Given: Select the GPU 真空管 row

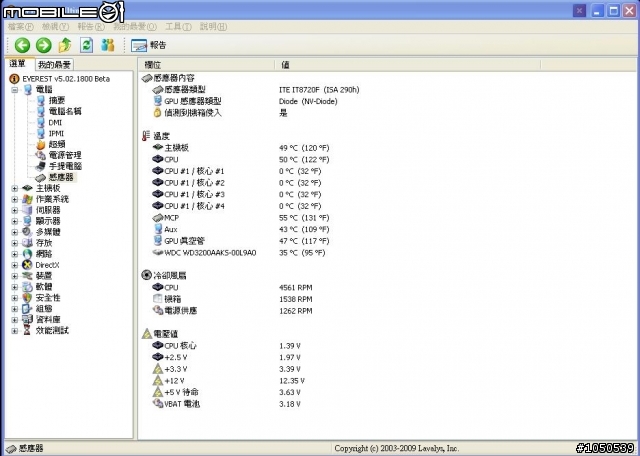Looking at the screenshot, I should [x=241, y=241].
